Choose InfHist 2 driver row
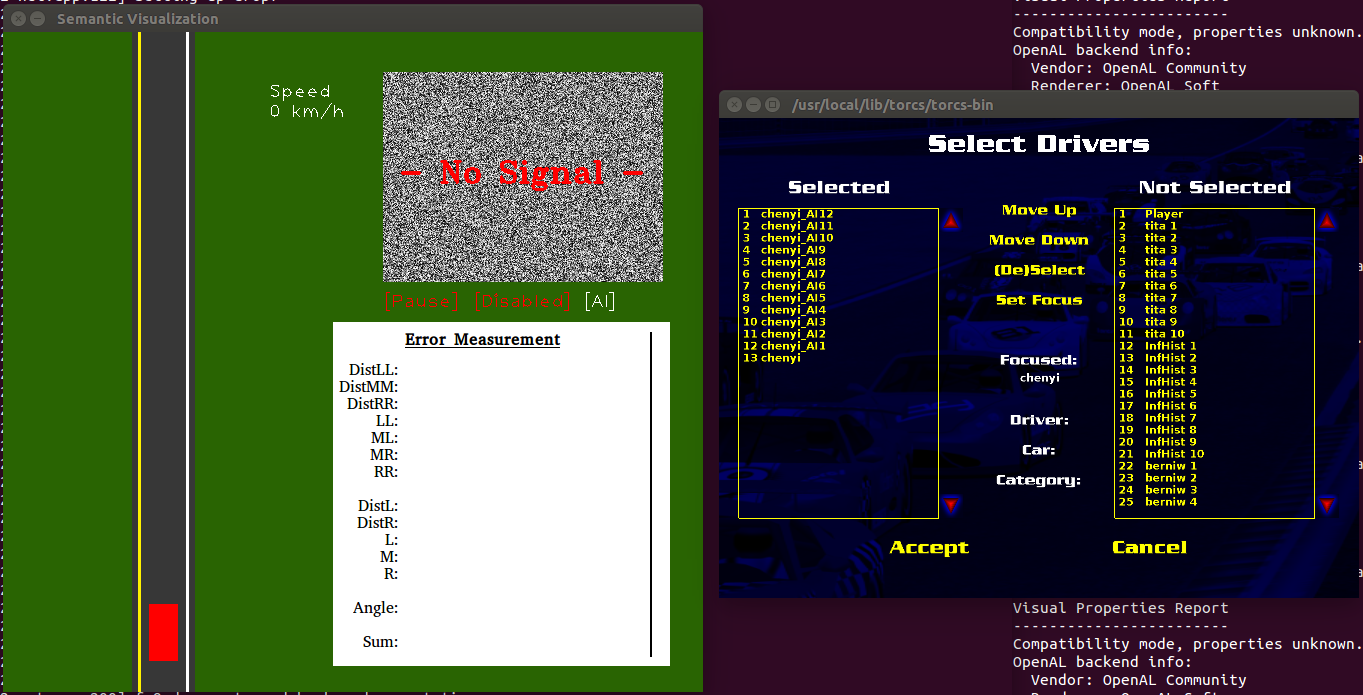 point(1214,358)
